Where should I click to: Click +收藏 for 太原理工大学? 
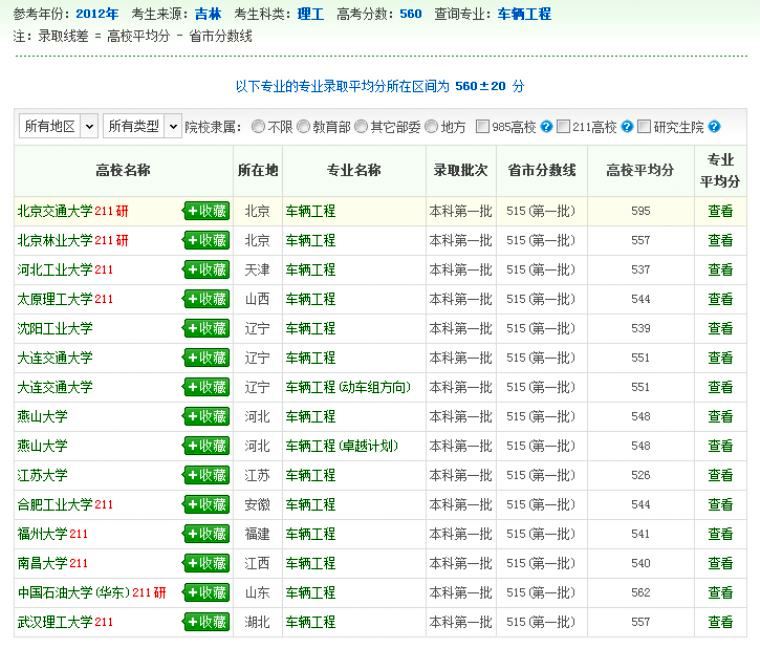(x=206, y=299)
